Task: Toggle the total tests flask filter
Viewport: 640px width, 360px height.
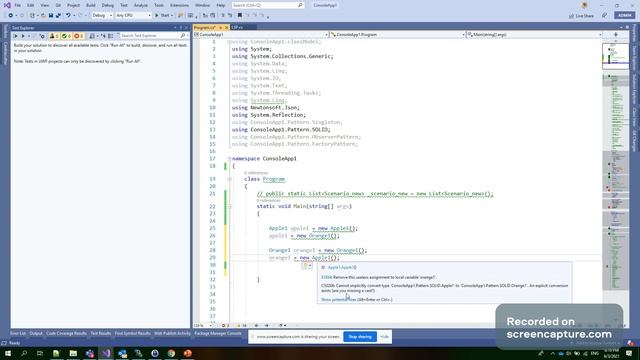Action: pyautogui.click(x=54, y=36)
